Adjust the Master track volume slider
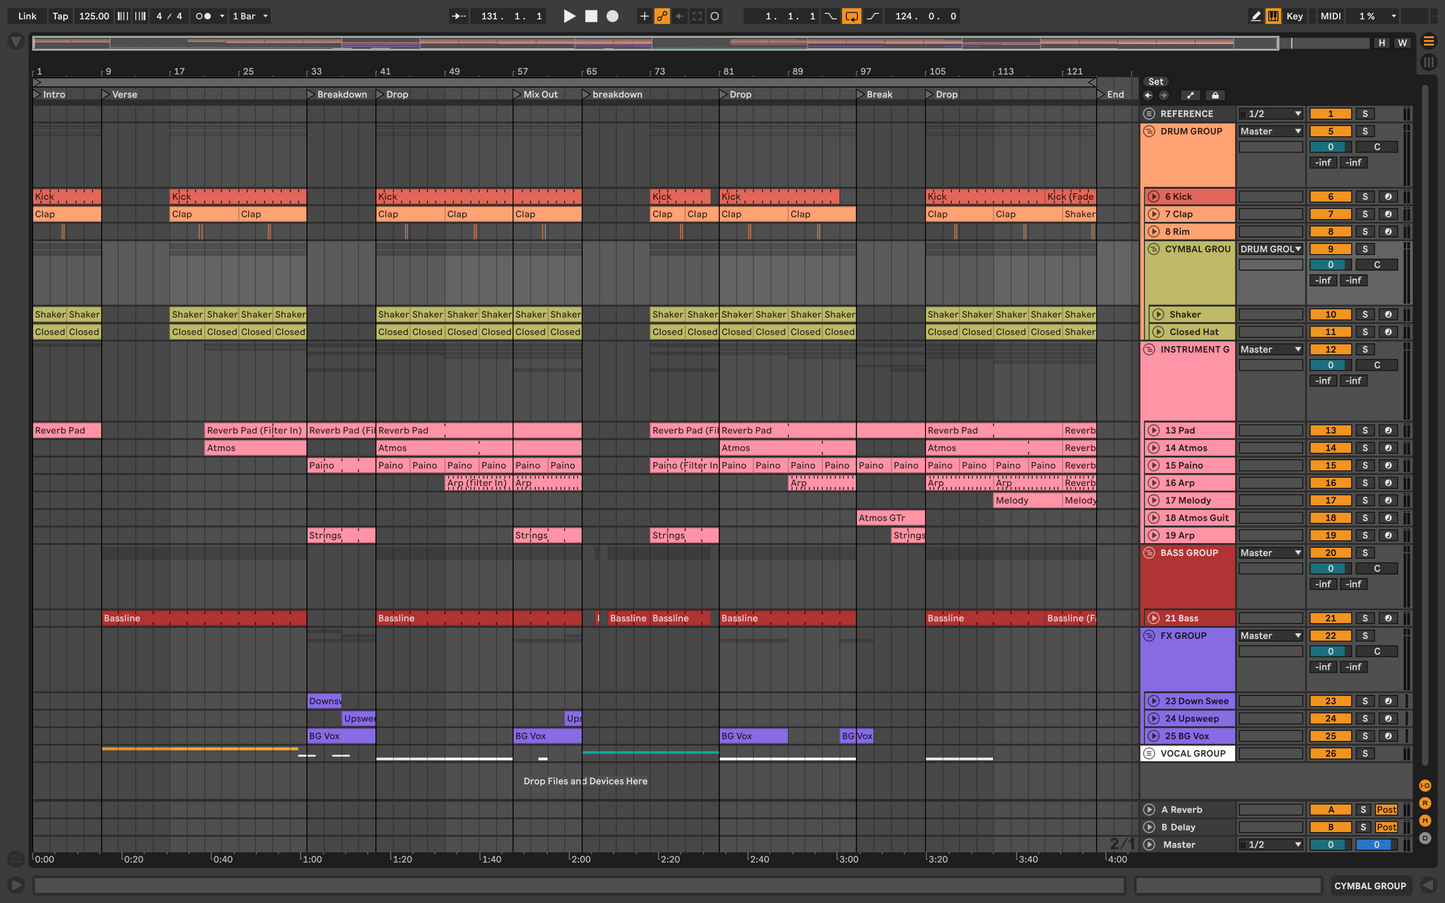Image resolution: width=1445 pixels, height=903 pixels. (1330, 845)
